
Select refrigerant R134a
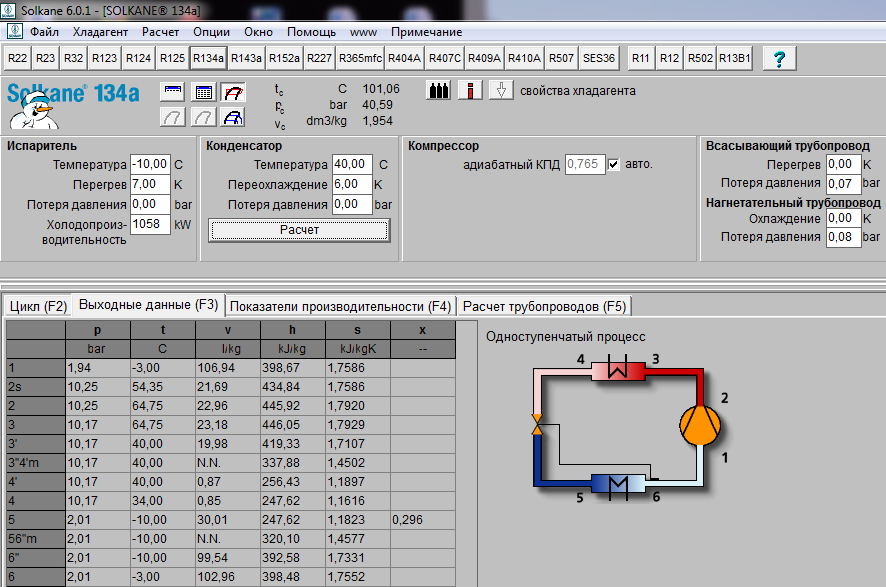[x=209, y=58]
